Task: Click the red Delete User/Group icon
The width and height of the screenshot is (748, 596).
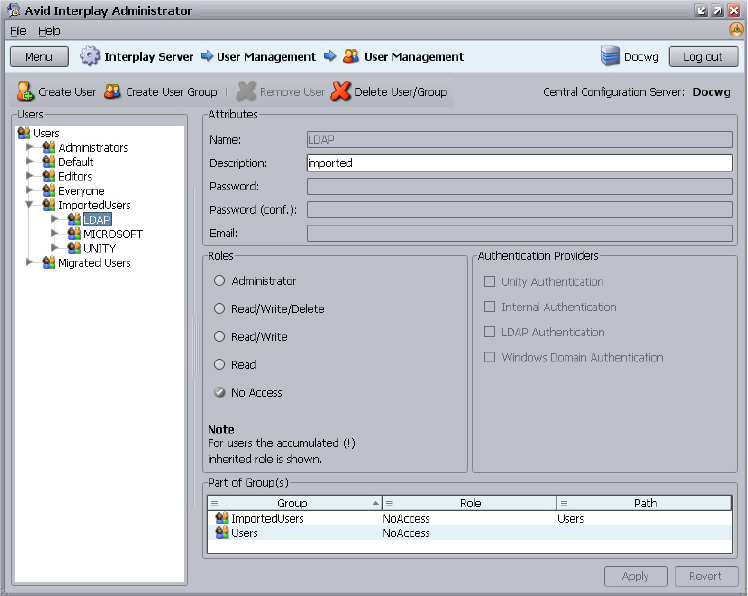Action: coord(341,91)
